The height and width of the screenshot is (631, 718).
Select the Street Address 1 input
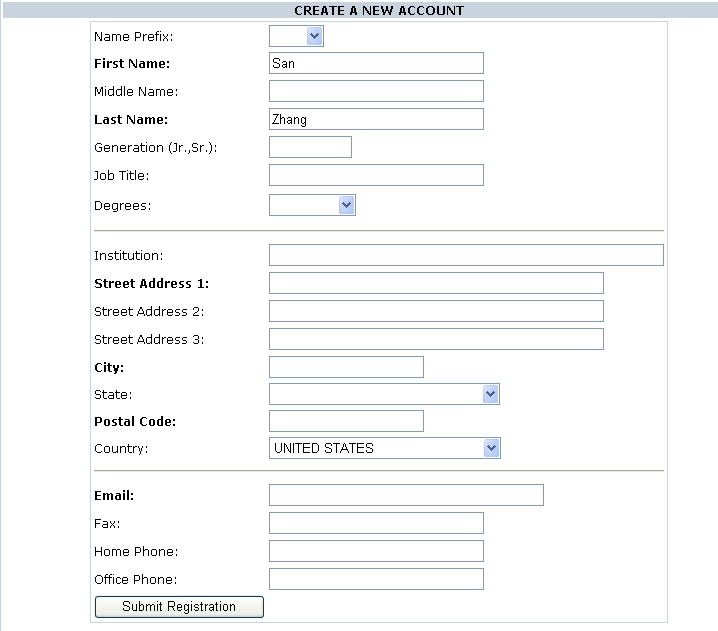click(x=436, y=283)
